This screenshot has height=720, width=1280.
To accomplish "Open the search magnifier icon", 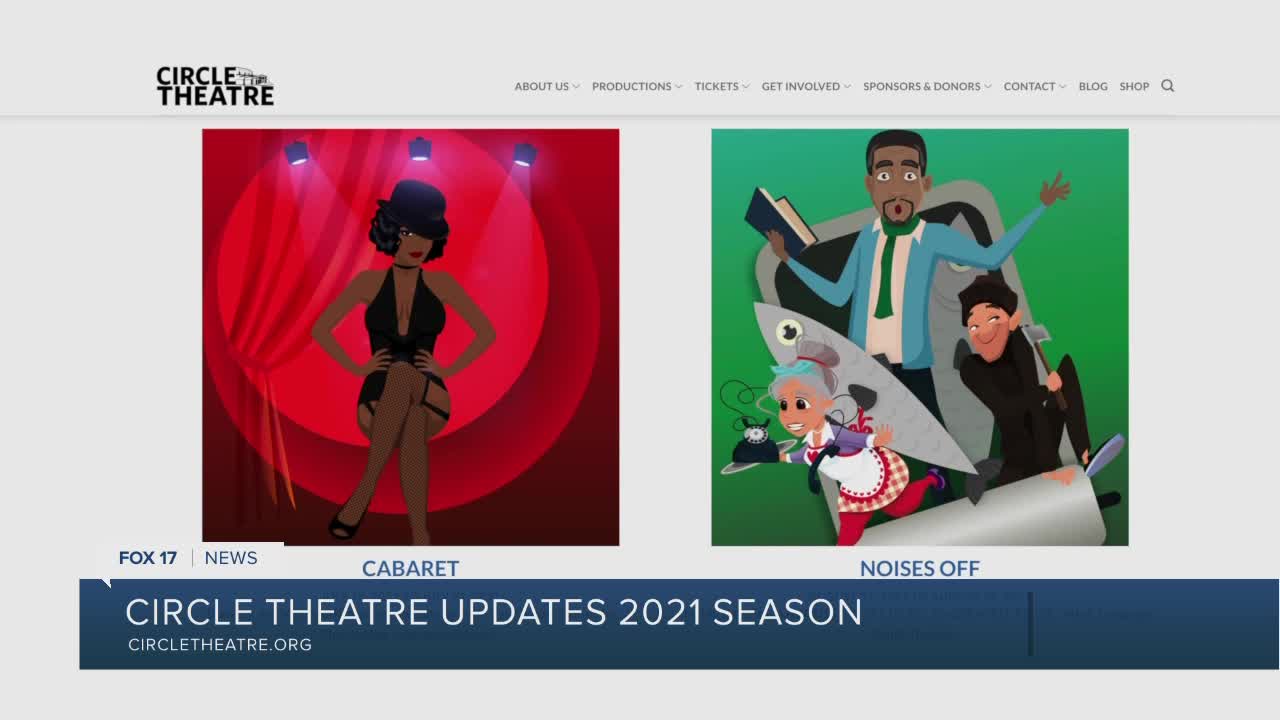I will [1167, 86].
